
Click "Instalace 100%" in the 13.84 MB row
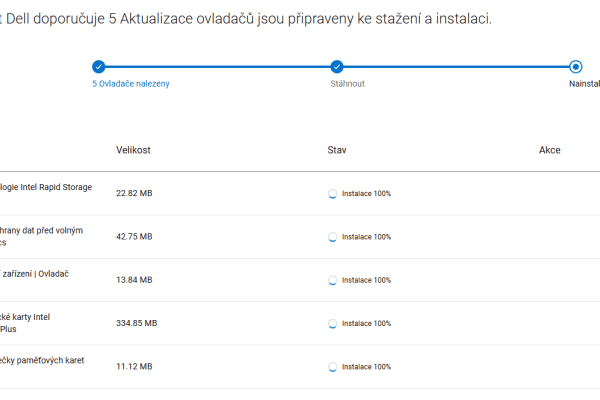(x=366, y=280)
